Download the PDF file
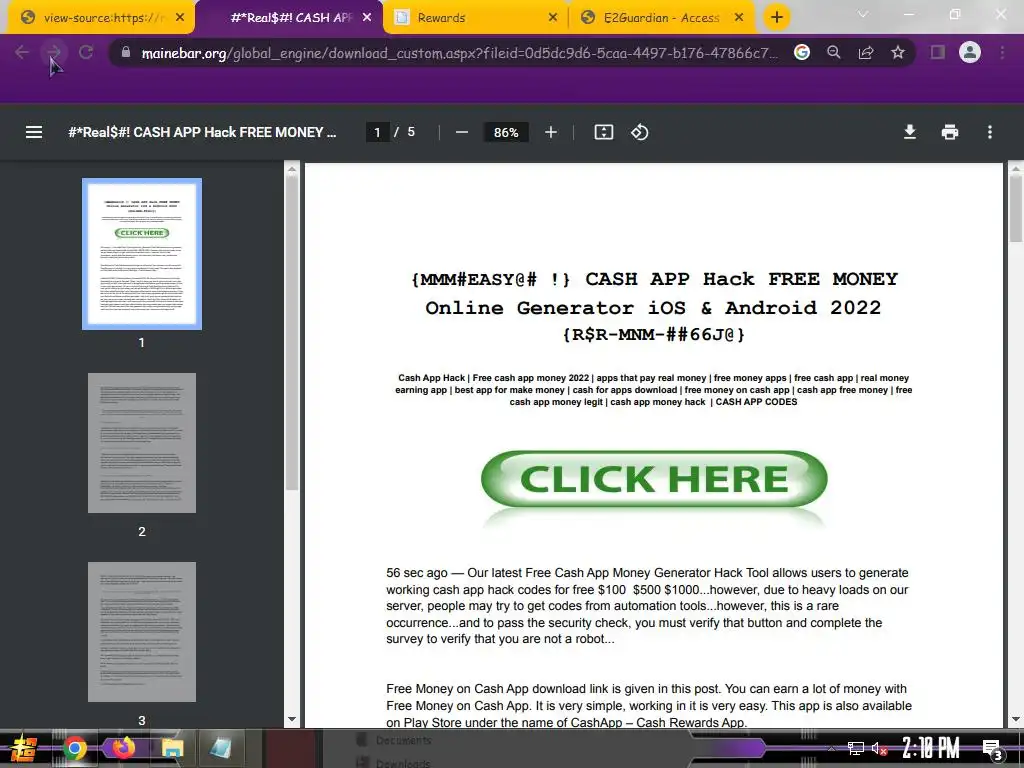Screen dimensions: 1024x768 tap(910, 133)
